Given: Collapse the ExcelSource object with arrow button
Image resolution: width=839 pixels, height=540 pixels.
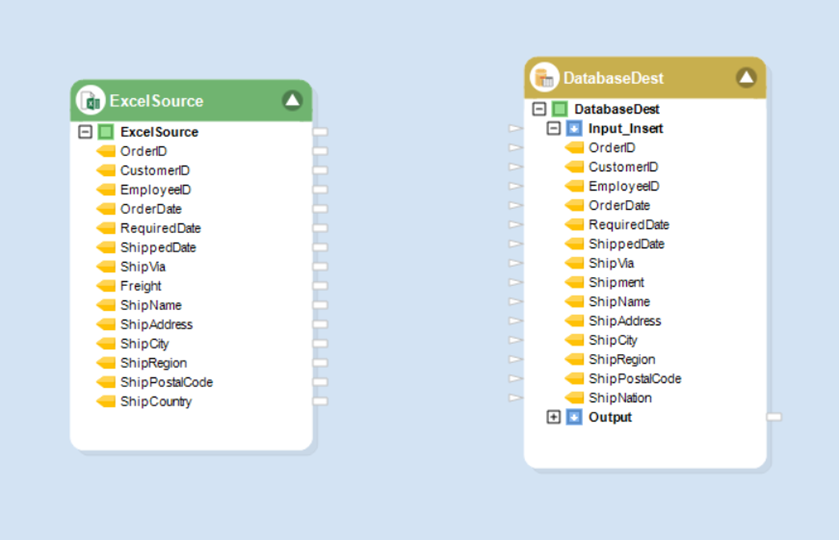Looking at the screenshot, I should tap(292, 100).
